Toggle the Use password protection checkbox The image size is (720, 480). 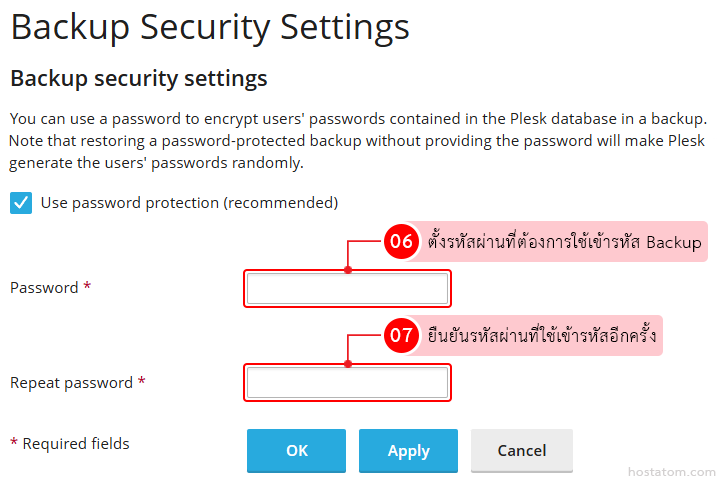pos(20,203)
